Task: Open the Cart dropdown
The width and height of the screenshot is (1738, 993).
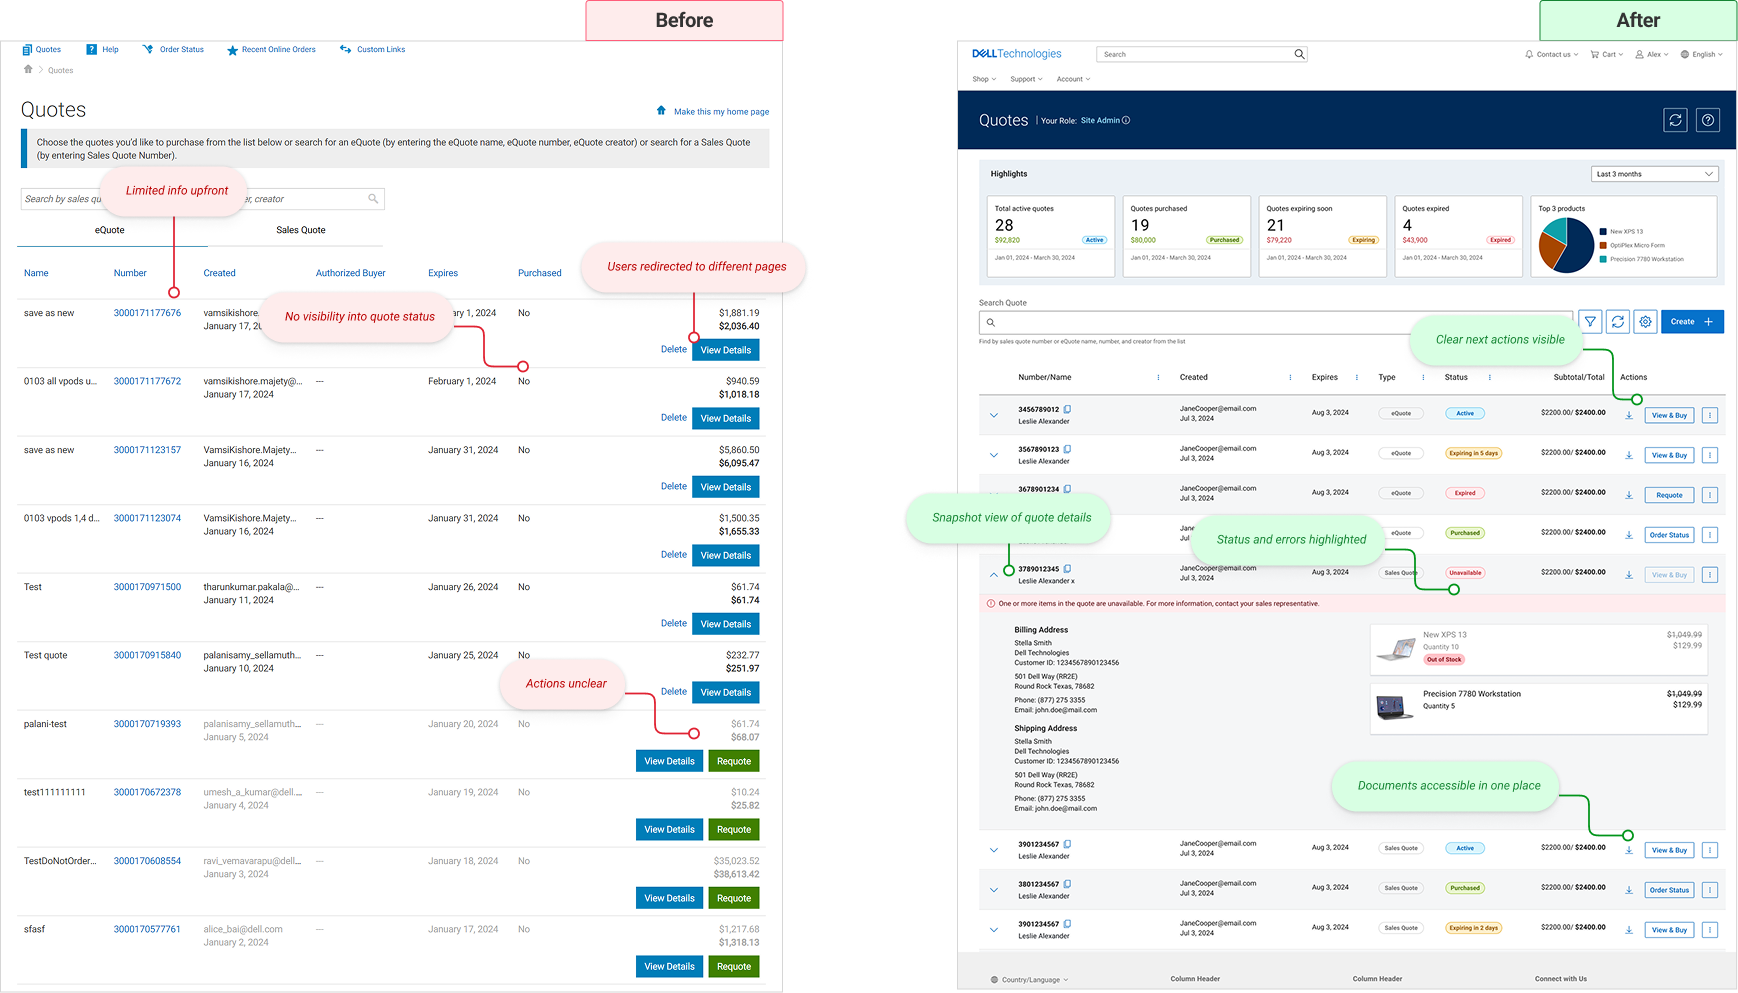Action: [x=1607, y=54]
